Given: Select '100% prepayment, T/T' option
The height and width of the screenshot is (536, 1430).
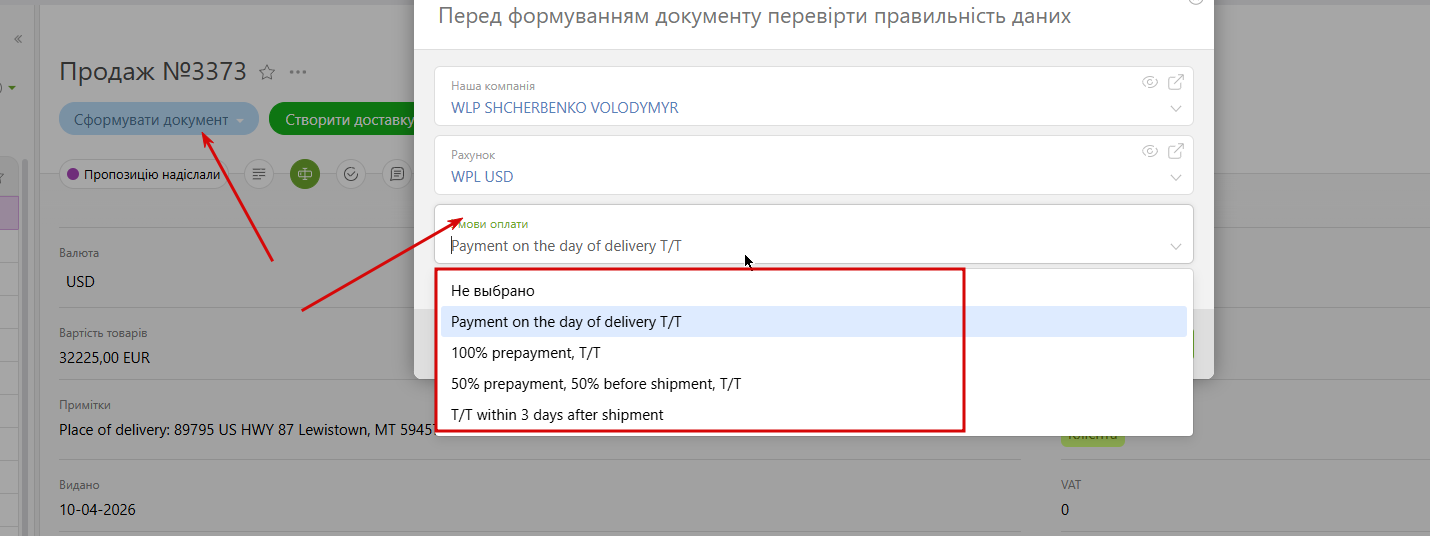Looking at the screenshot, I should point(525,353).
